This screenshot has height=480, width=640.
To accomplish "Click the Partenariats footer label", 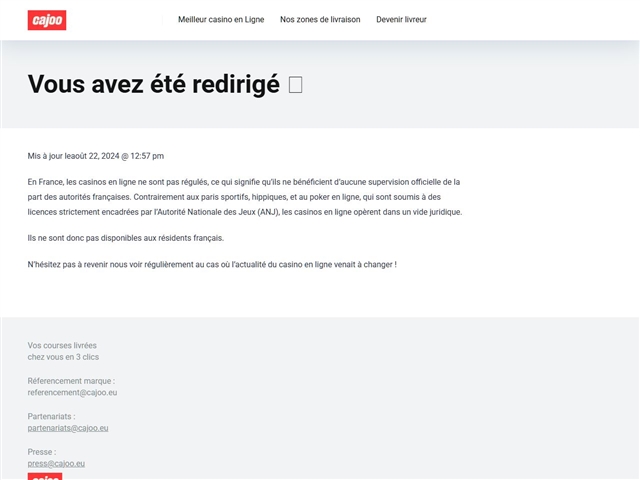I will pos(51,416).
